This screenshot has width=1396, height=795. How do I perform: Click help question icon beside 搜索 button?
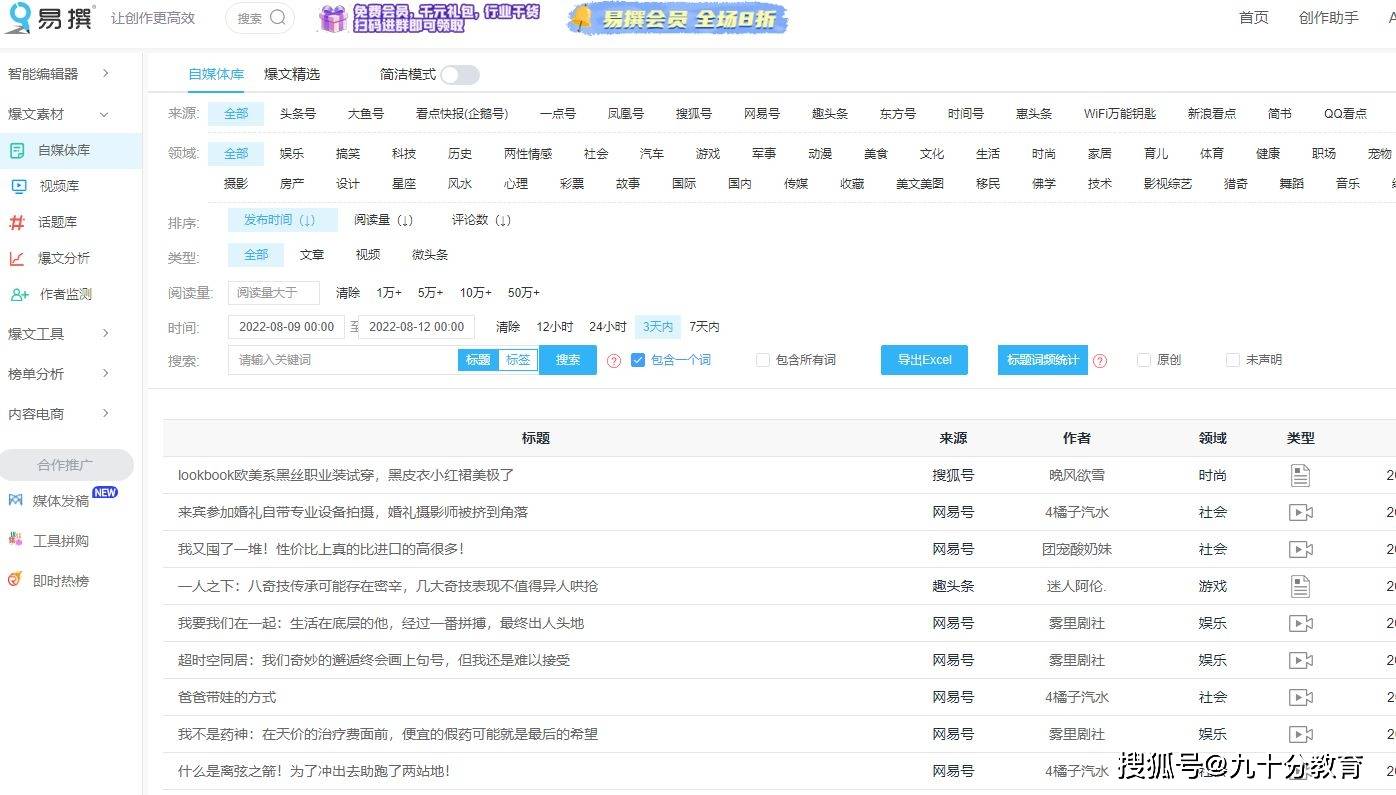(614, 361)
